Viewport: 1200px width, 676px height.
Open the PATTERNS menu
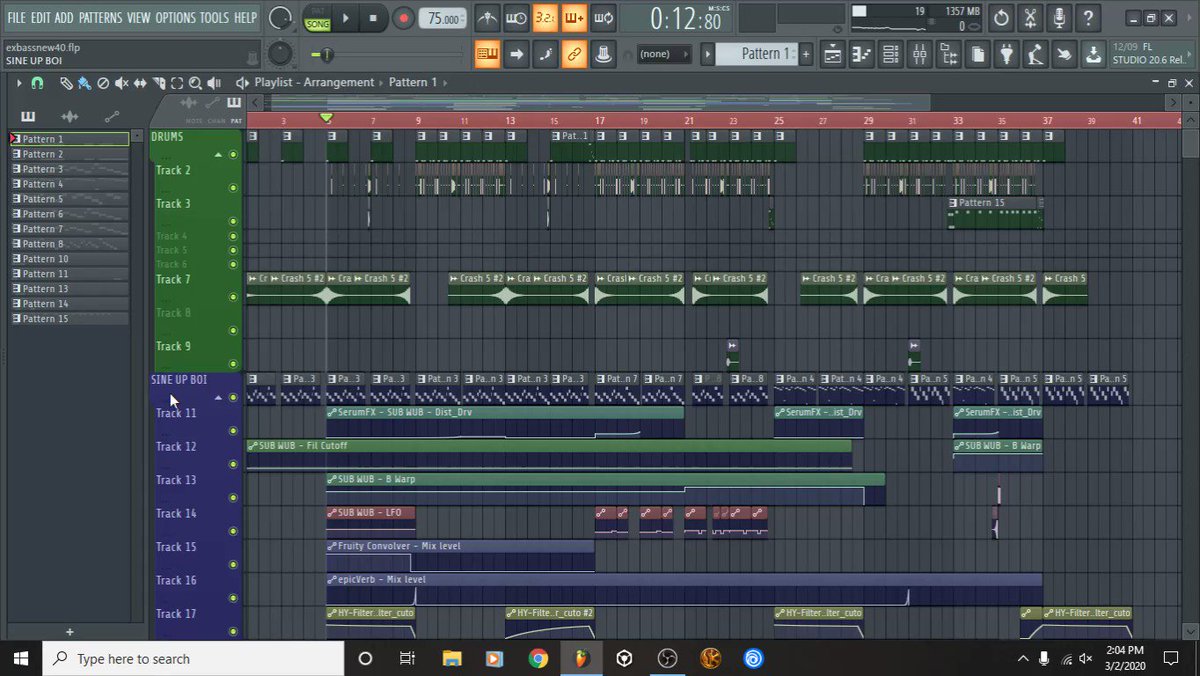[100, 18]
